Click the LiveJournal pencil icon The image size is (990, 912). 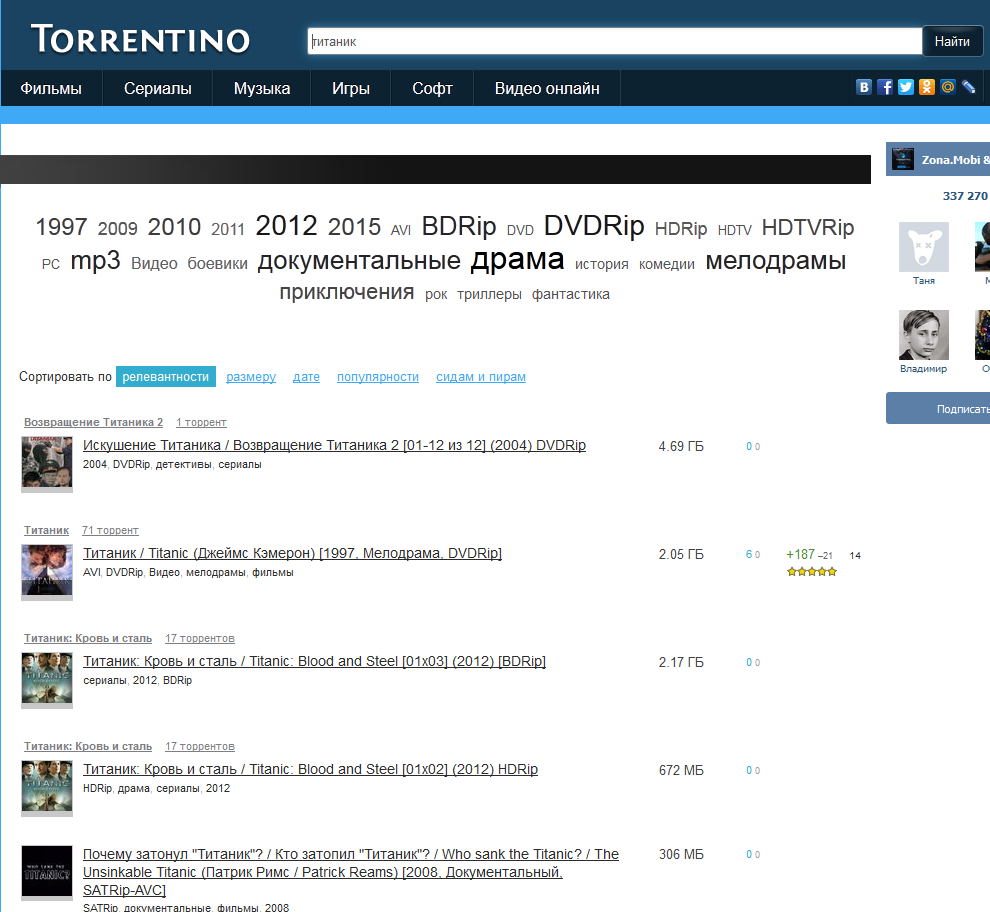968,87
